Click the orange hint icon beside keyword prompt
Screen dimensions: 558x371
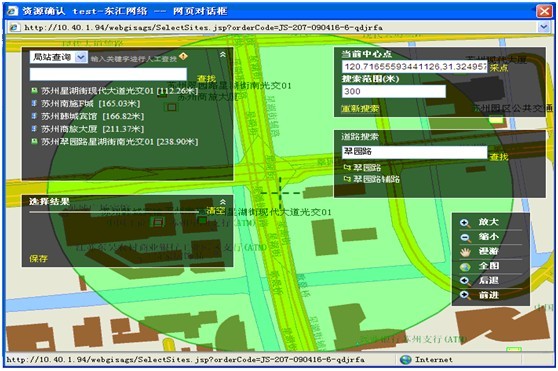click(183, 56)
